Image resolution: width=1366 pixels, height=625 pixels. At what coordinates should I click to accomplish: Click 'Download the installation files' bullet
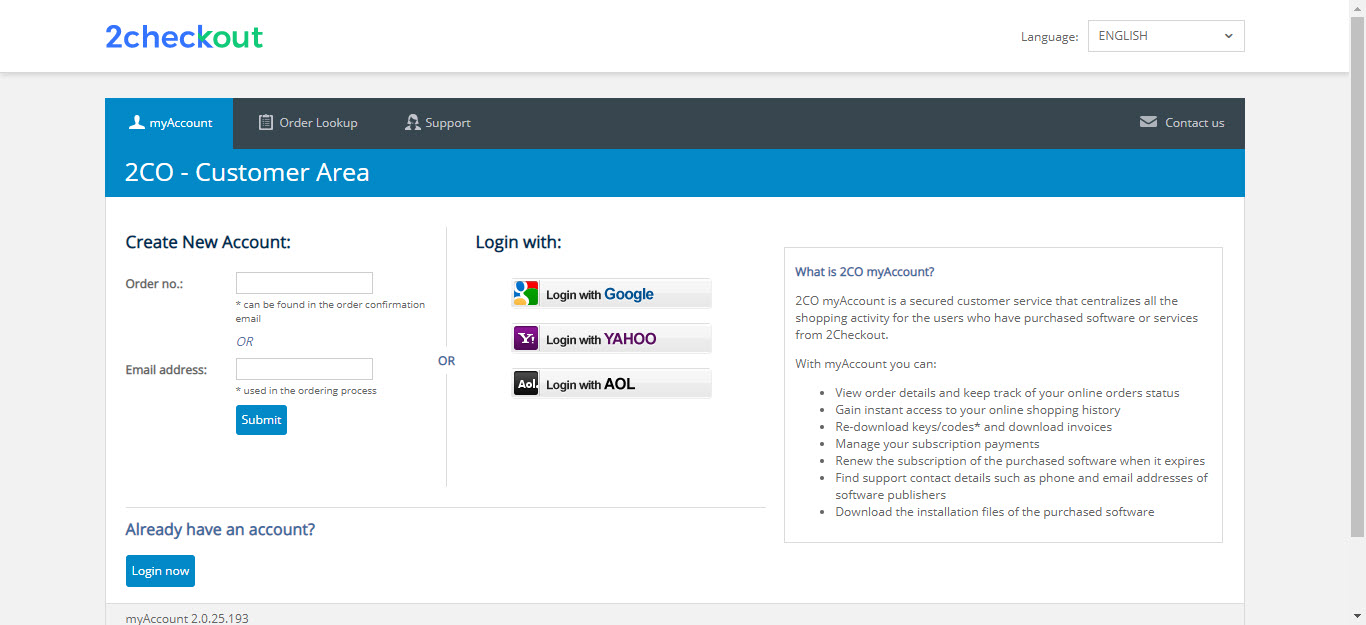(x=994, y=512)
